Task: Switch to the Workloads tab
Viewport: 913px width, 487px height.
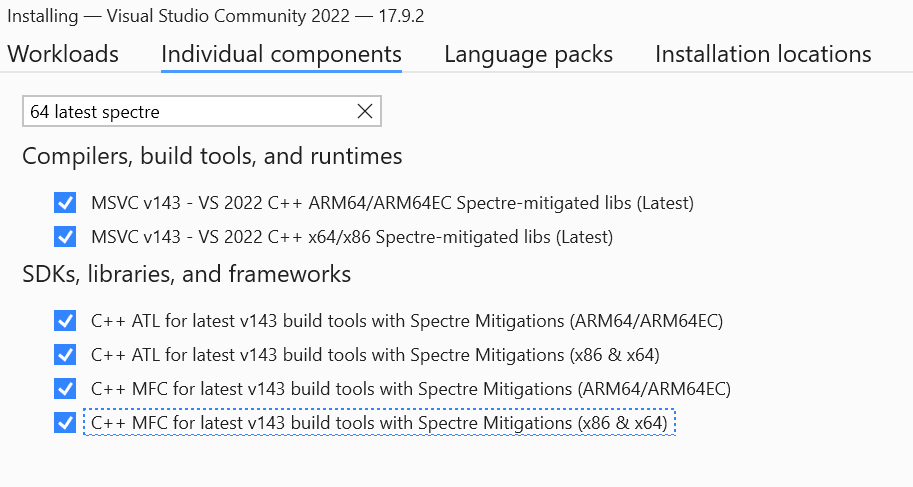Action: click(x=63, y=54)
